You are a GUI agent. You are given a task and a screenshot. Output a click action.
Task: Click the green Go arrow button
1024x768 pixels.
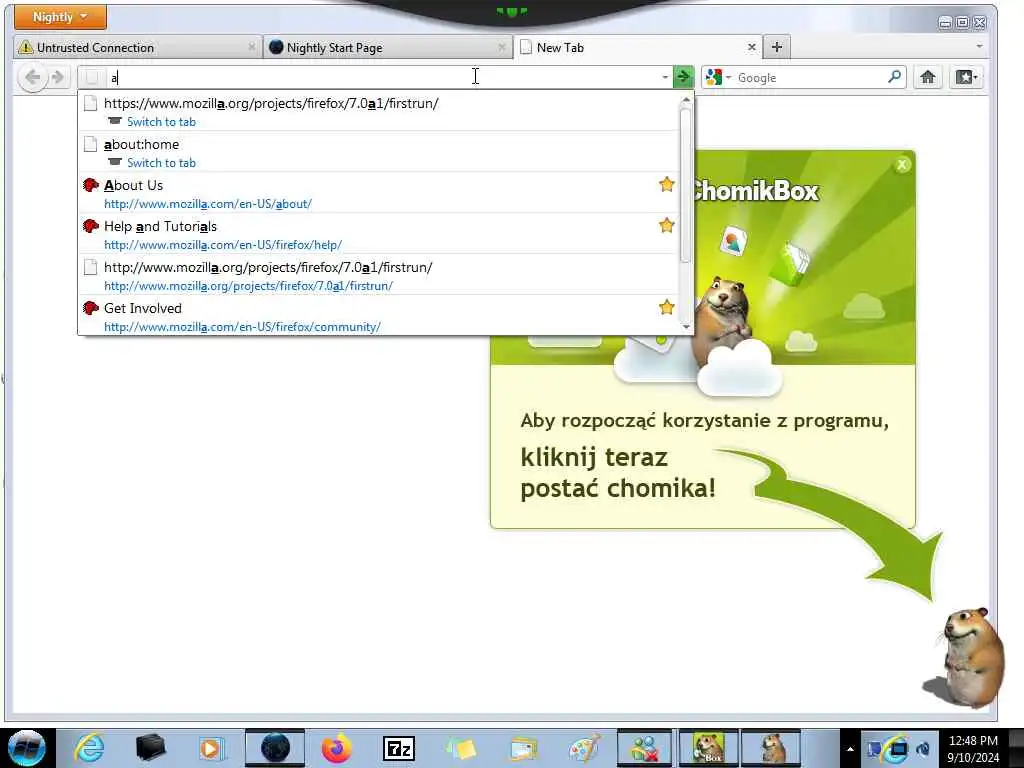pyautogui.click(x=683, y=78)
